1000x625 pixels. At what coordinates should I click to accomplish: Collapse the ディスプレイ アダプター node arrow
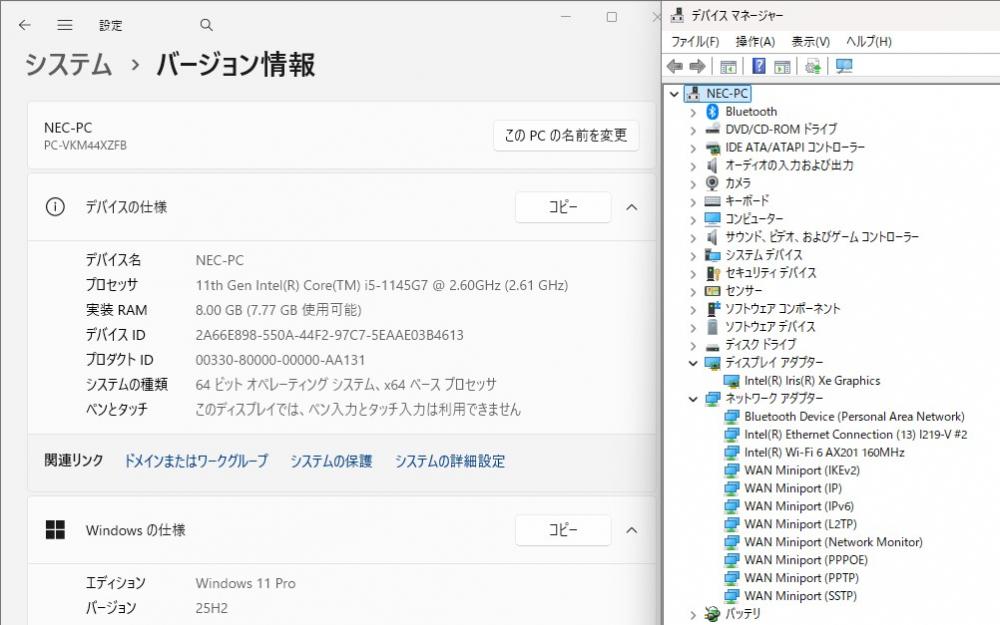693,363
